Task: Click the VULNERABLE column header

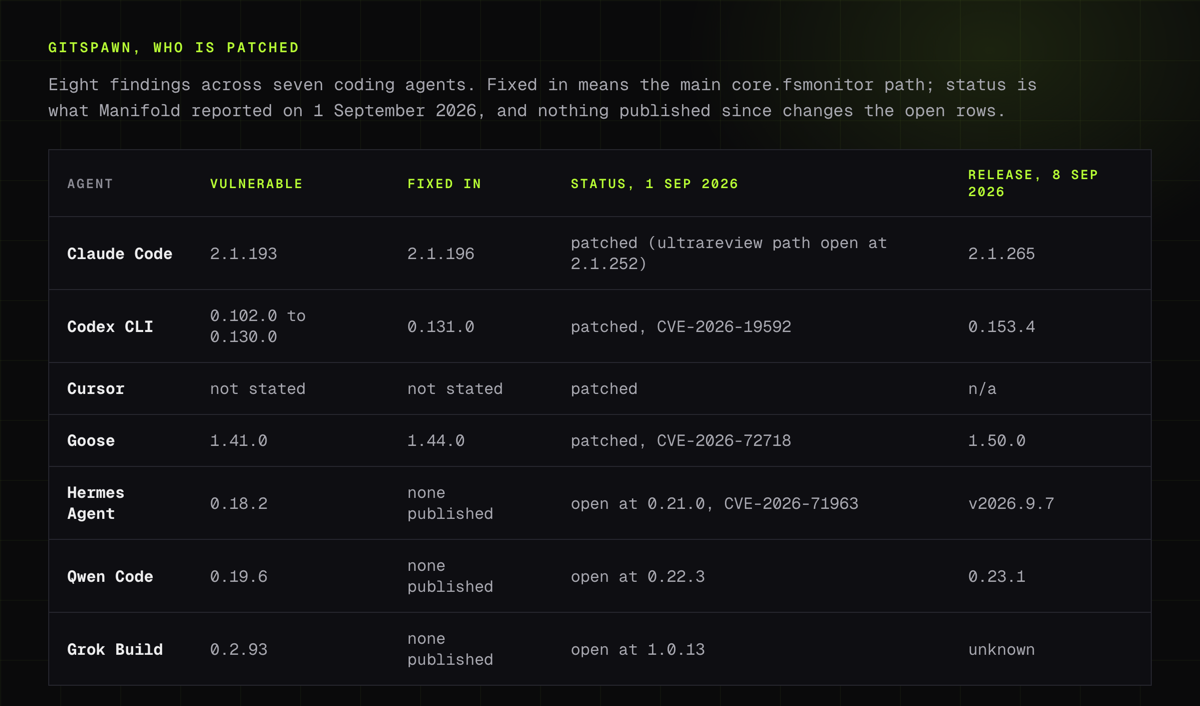Action: [x=256, y=184]
